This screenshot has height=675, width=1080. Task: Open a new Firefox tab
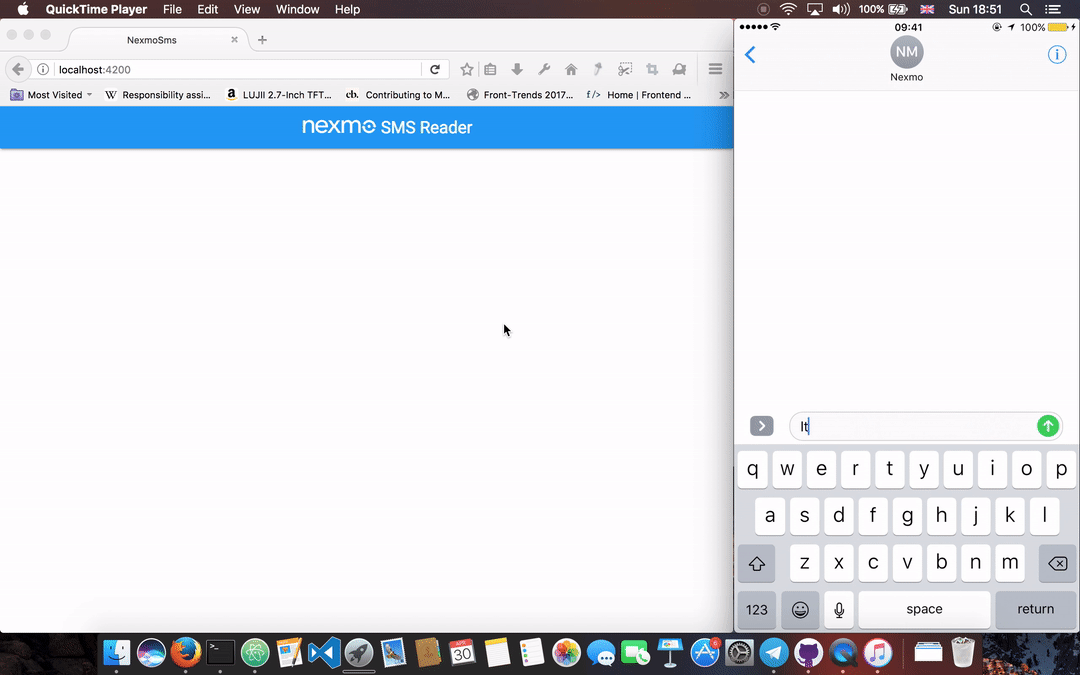click(x=262, y=40)
